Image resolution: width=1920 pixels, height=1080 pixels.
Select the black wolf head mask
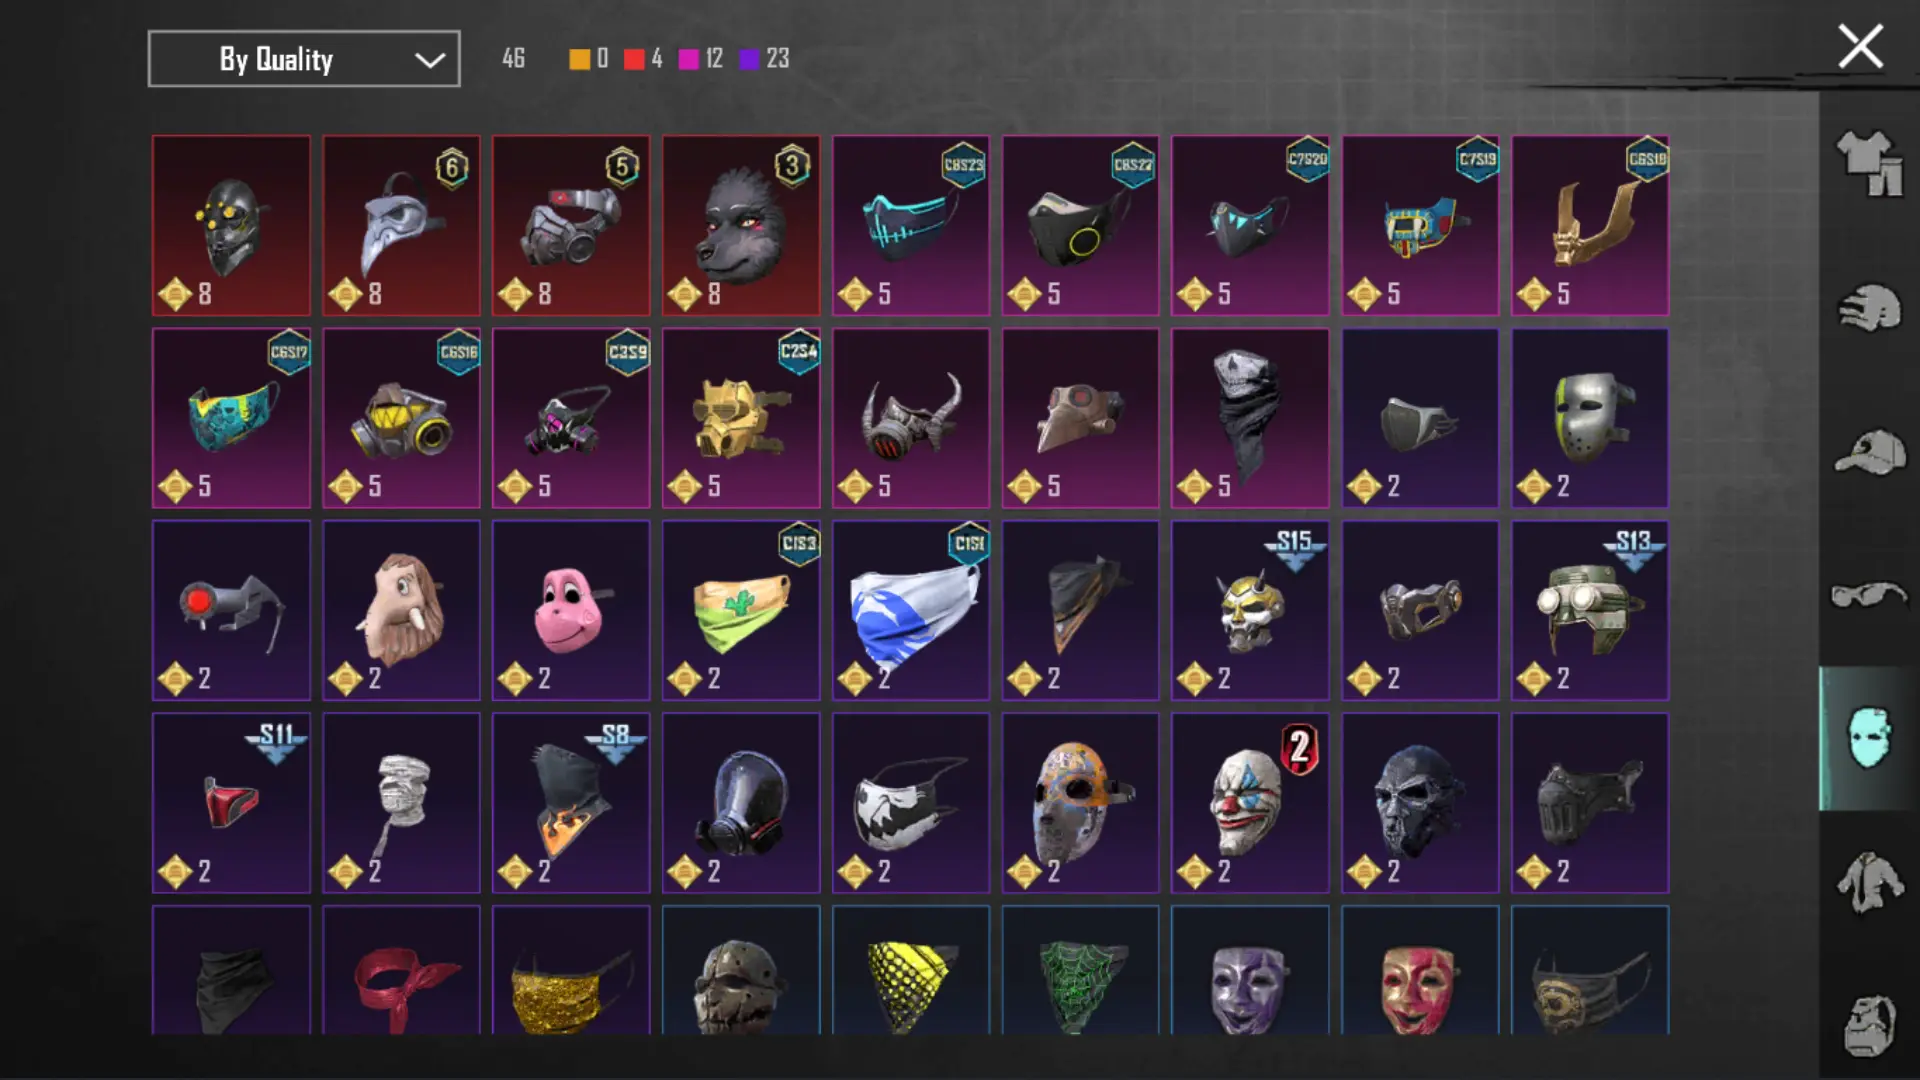tap(741, 226)
